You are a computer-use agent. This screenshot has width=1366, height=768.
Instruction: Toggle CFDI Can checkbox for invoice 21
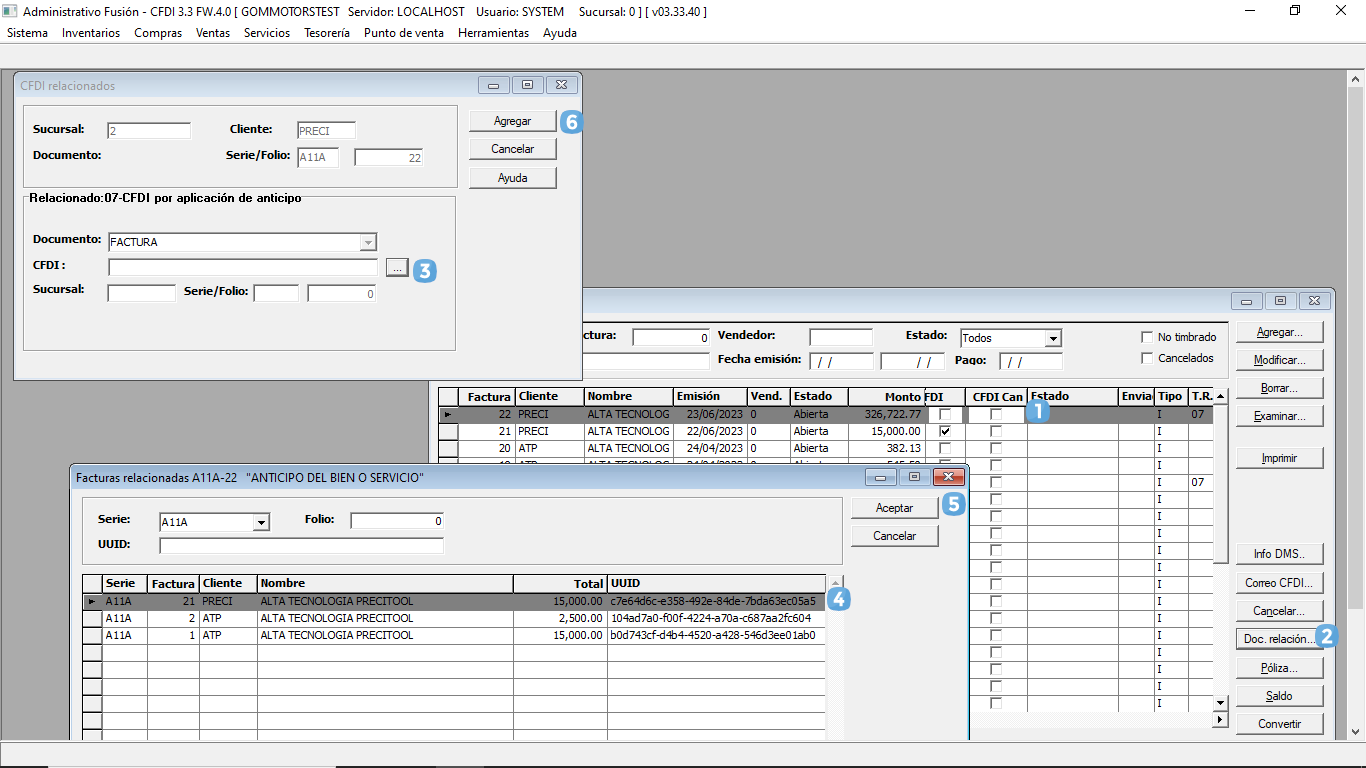(x=996, y=431)
